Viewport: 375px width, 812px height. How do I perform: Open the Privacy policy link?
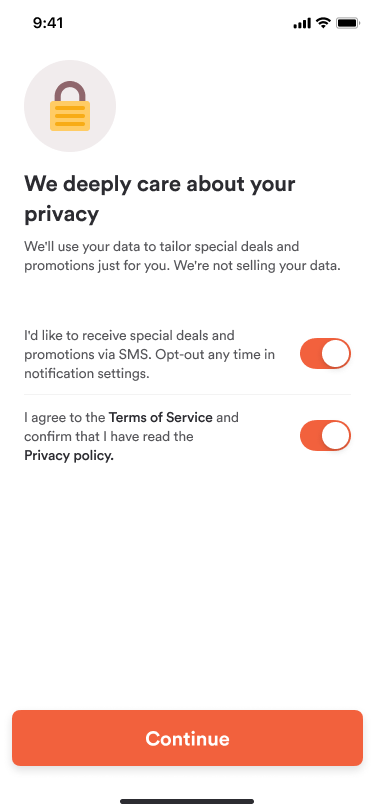69,456
